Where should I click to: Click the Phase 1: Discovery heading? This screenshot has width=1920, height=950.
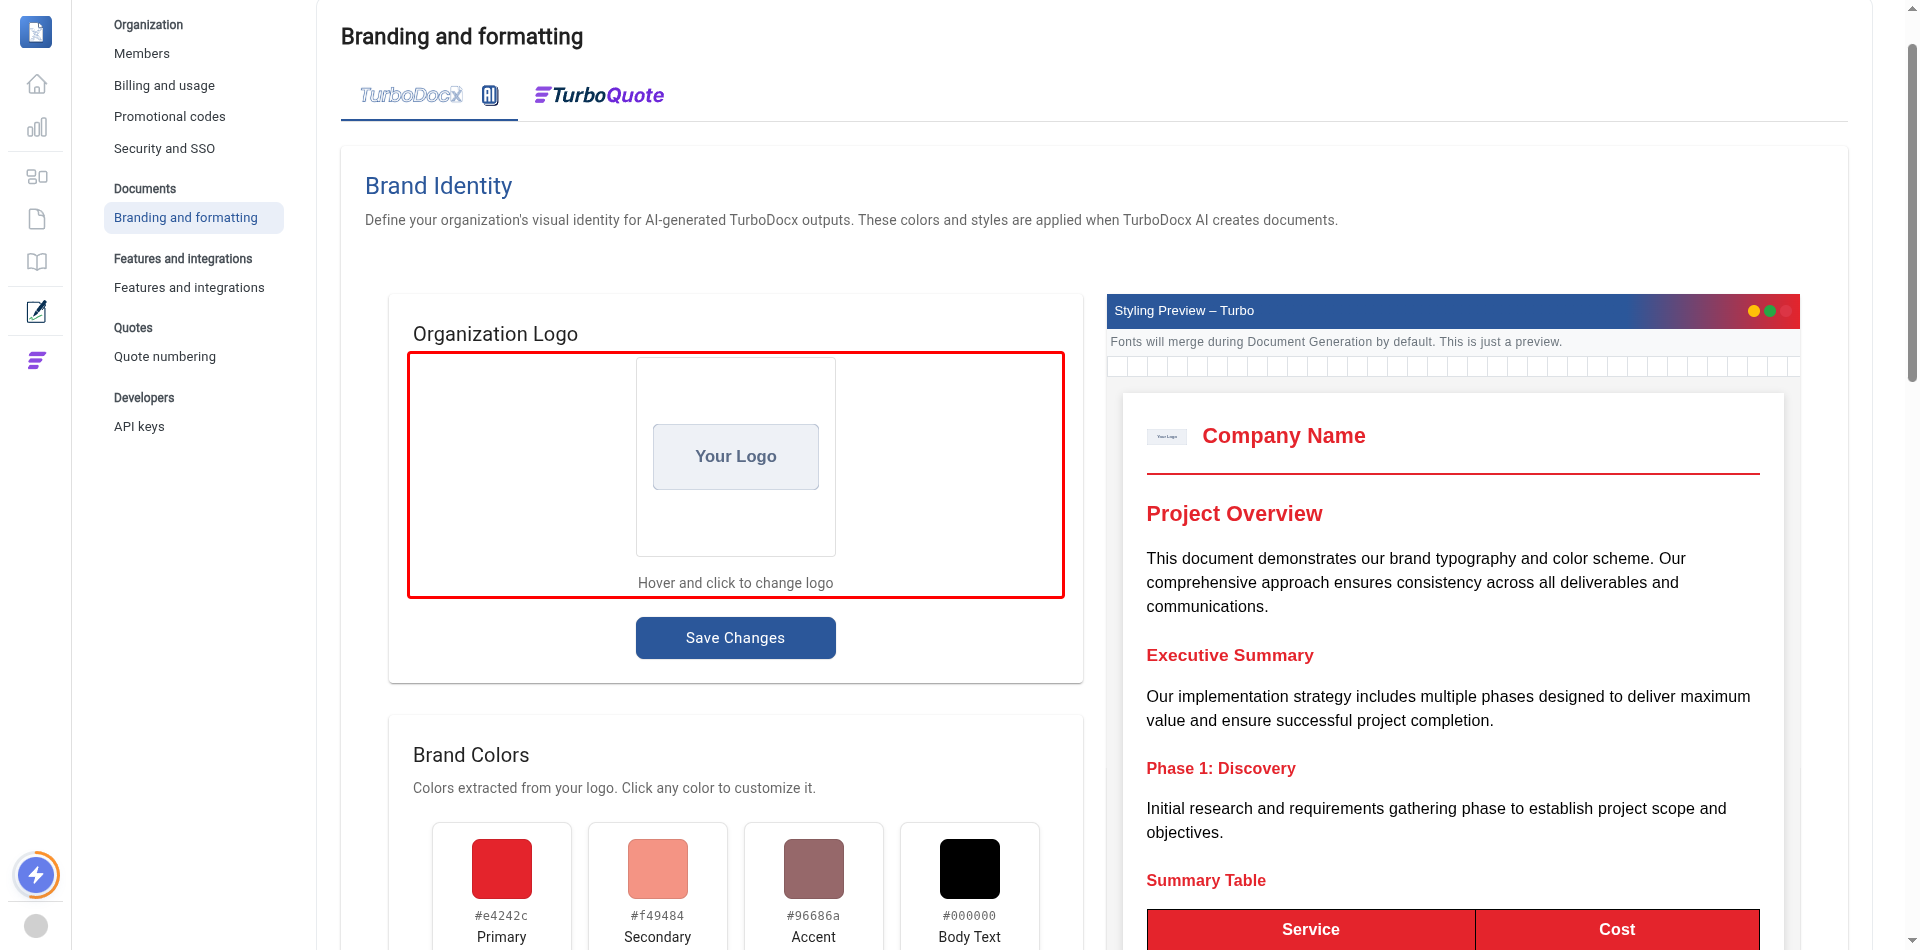pos(1221,769)
